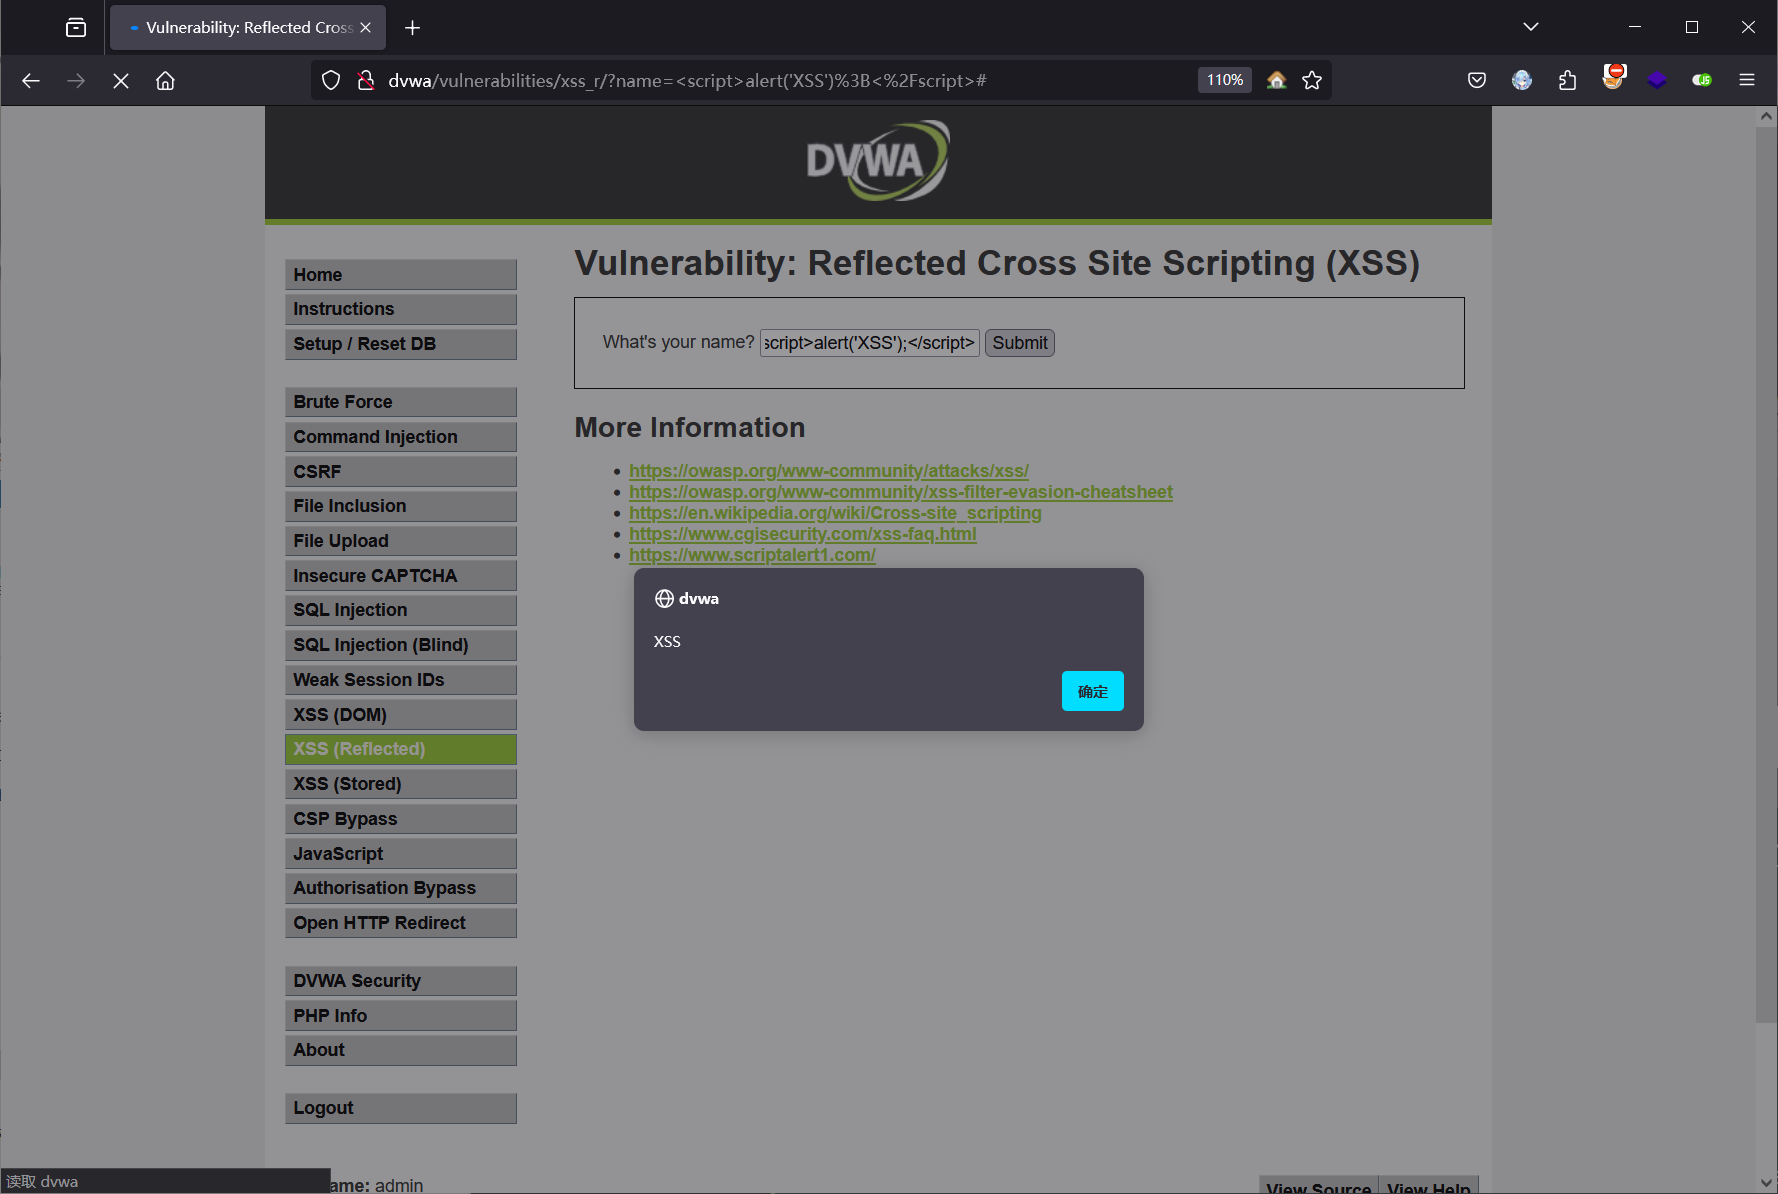Click the View Source button
This screenshot has width=1778, height=1194.
(1318, 1186)
